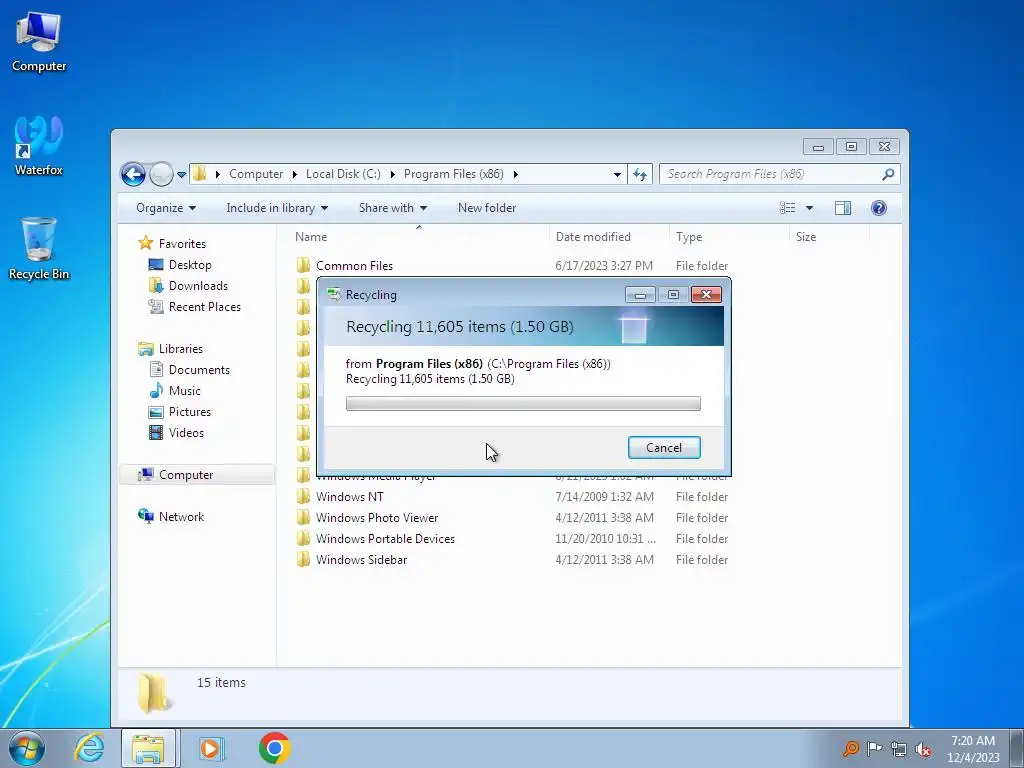The width and height of the screenshot is (1024, 768).
Task: Expand the arrow after Computer breadcrumb
Action: click(x=295, y=174)
